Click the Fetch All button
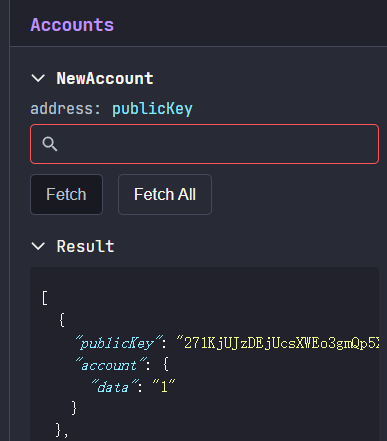Image resolution: width=387 pixels, height=441 pixels. 165,194
